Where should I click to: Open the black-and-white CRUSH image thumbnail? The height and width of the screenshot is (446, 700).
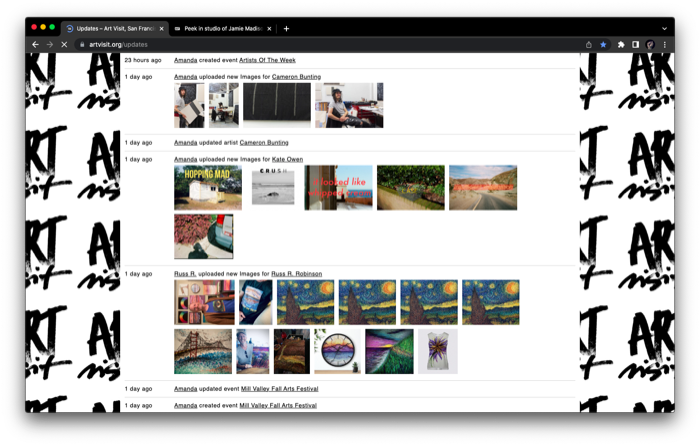(x=273, y=186)
